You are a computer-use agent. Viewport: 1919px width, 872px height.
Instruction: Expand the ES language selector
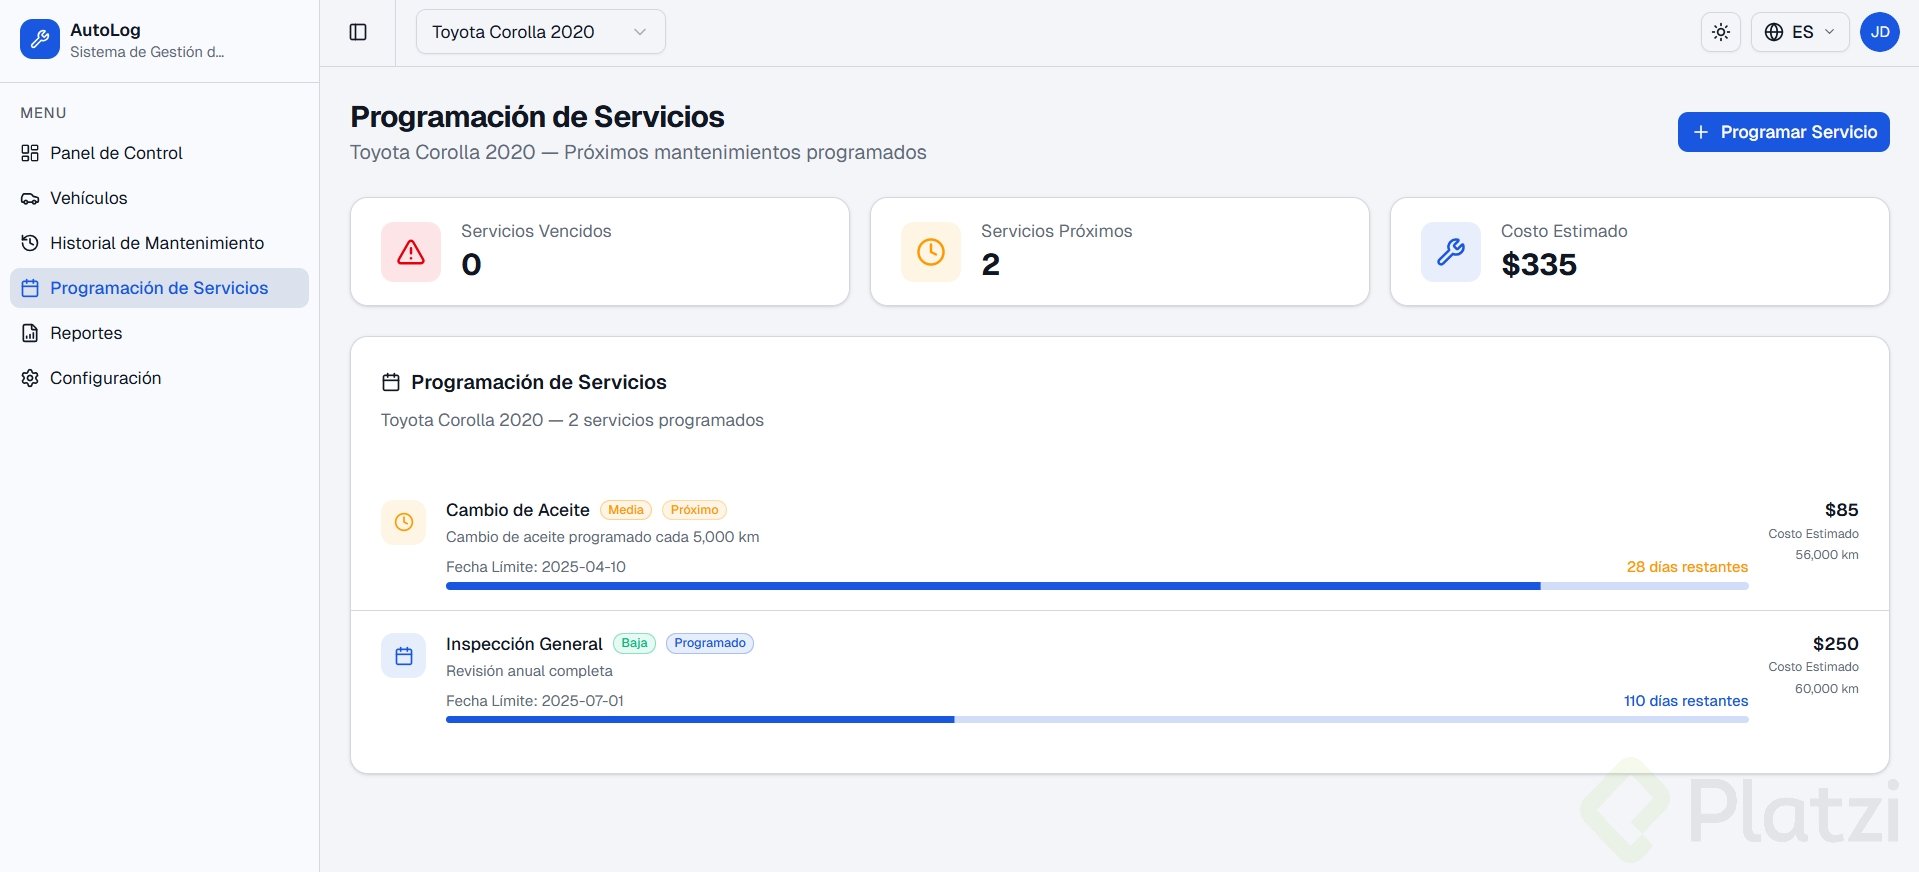tap(1800, 32)
